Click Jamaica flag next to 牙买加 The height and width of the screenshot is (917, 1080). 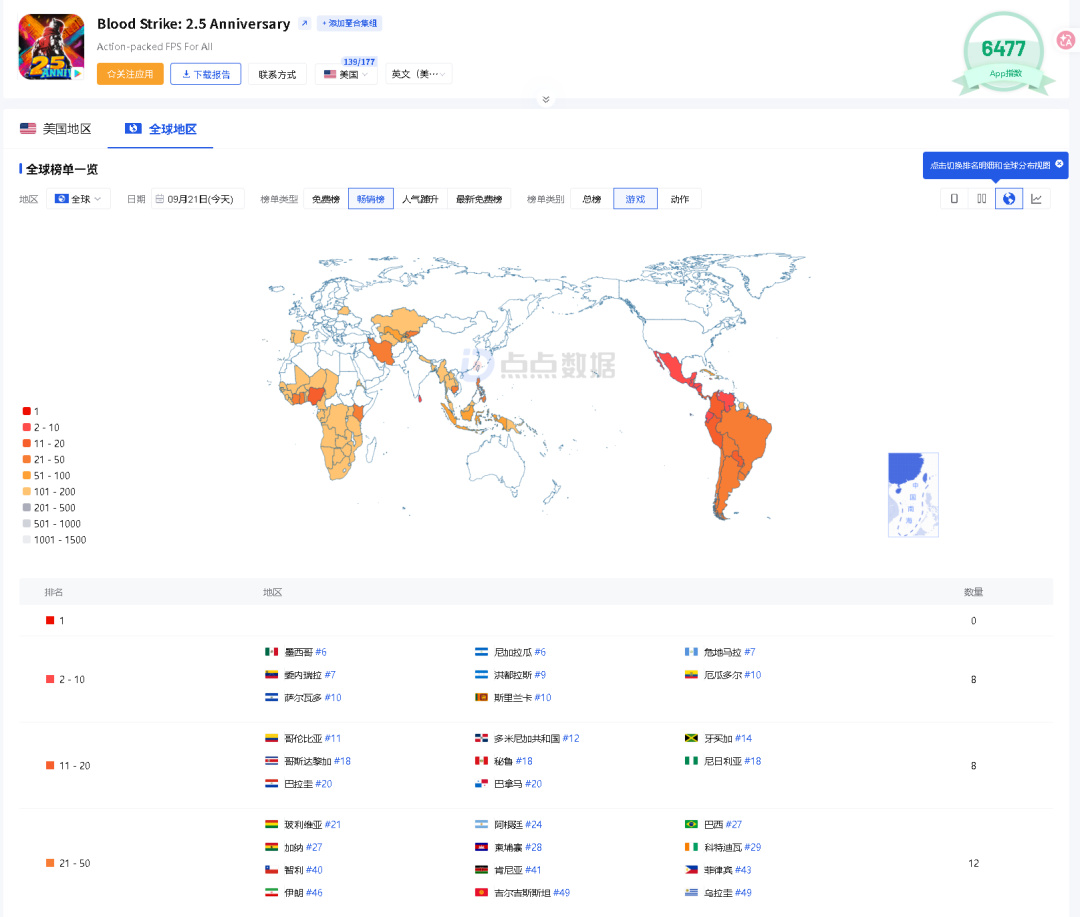(x=692, y=738)
